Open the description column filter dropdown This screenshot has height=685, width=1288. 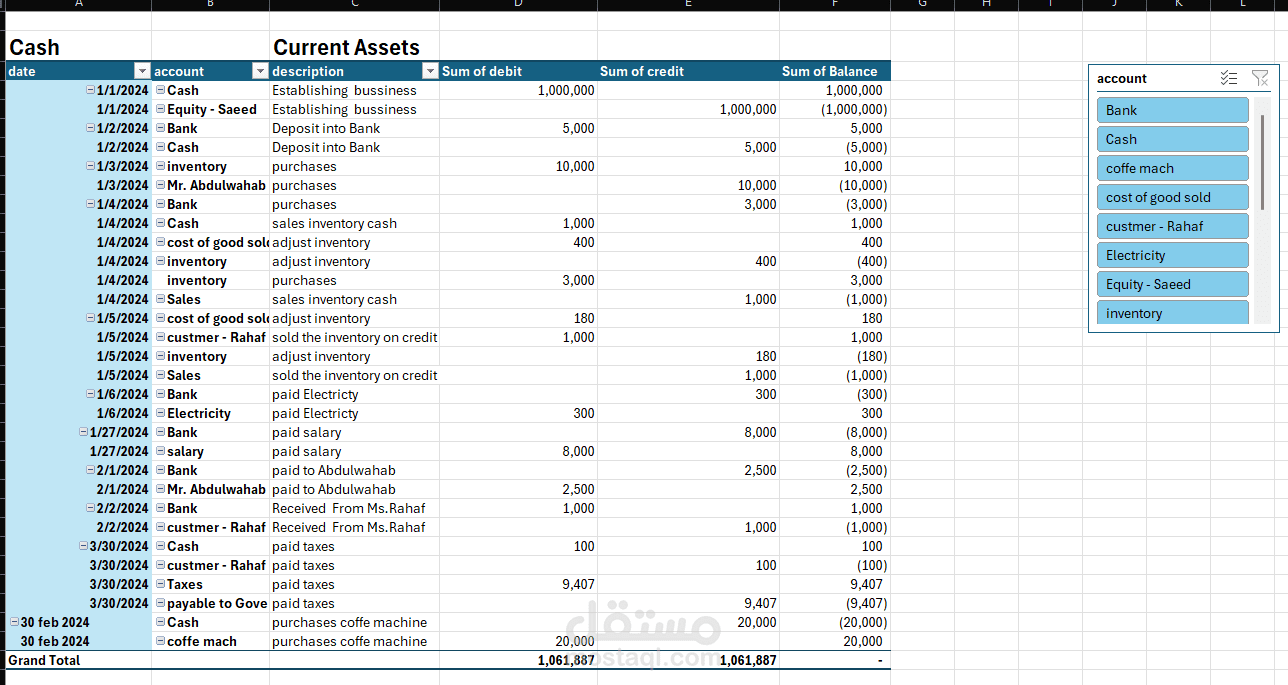[x=430, y=71]
